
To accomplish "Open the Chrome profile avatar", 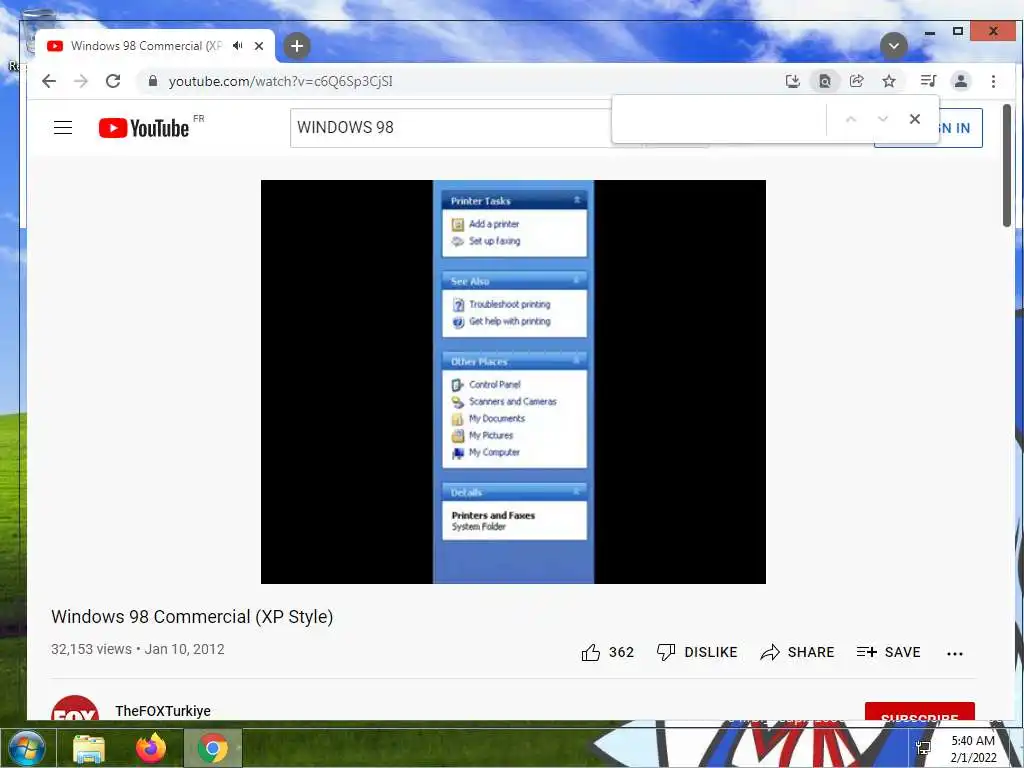I will [961, 81].
